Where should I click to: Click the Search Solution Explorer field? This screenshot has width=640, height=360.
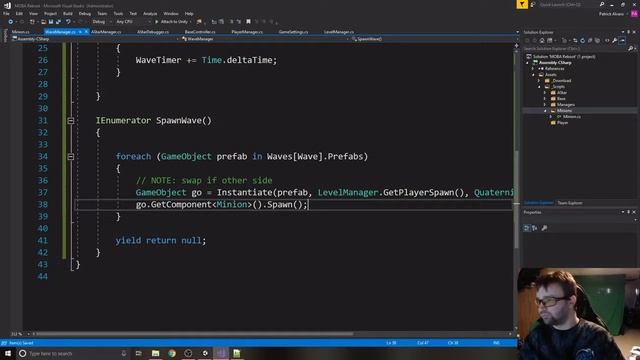(x=576, y=49)
